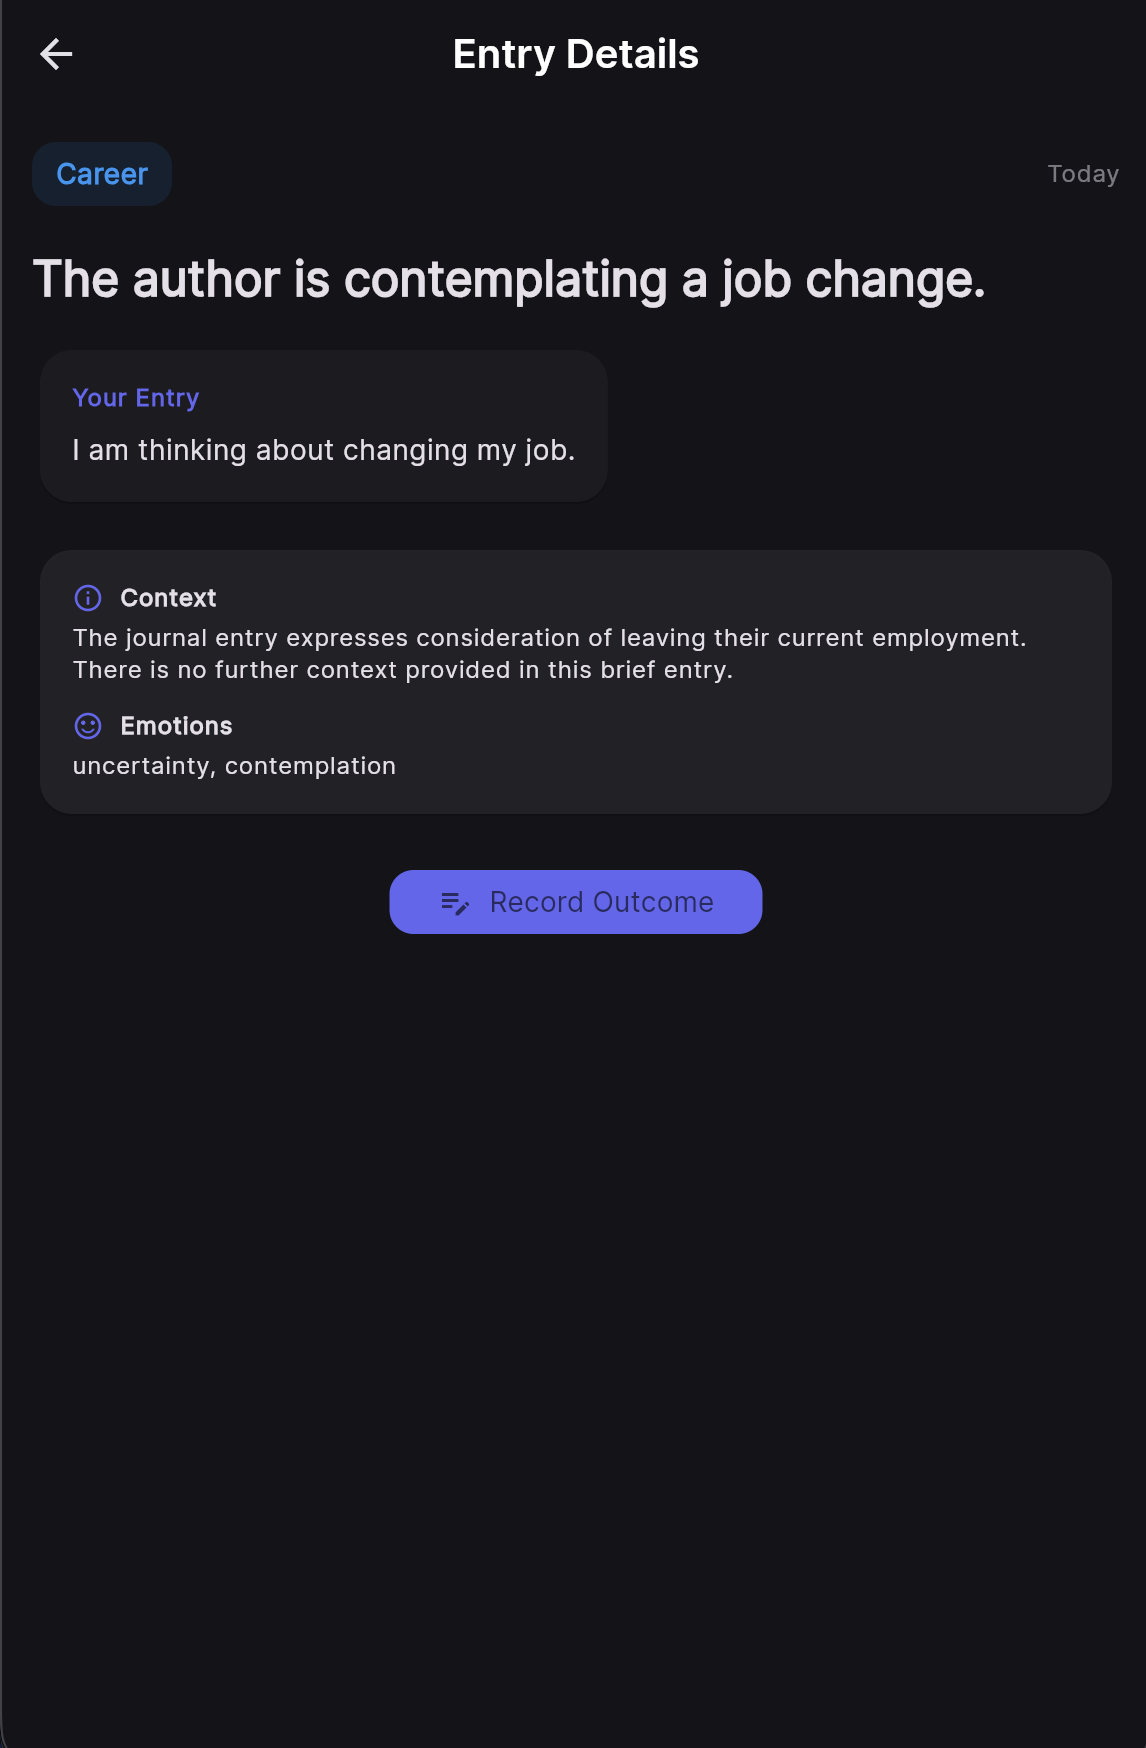Click the Context heading
1146x1748 pixels.
pyautogui.click(x=168, y=598)
